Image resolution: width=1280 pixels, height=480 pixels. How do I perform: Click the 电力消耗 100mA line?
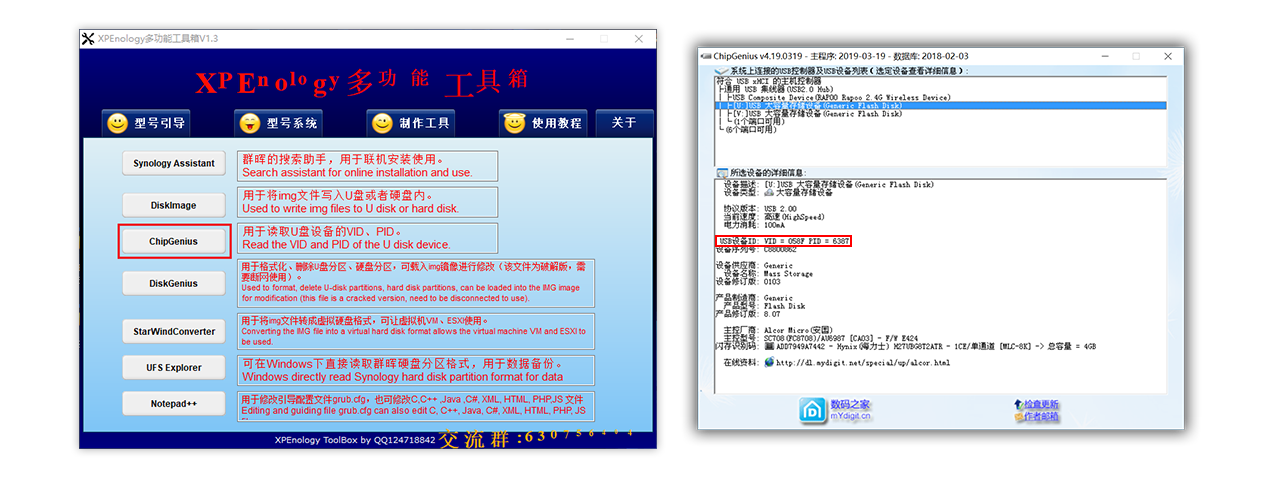(753, 226)
